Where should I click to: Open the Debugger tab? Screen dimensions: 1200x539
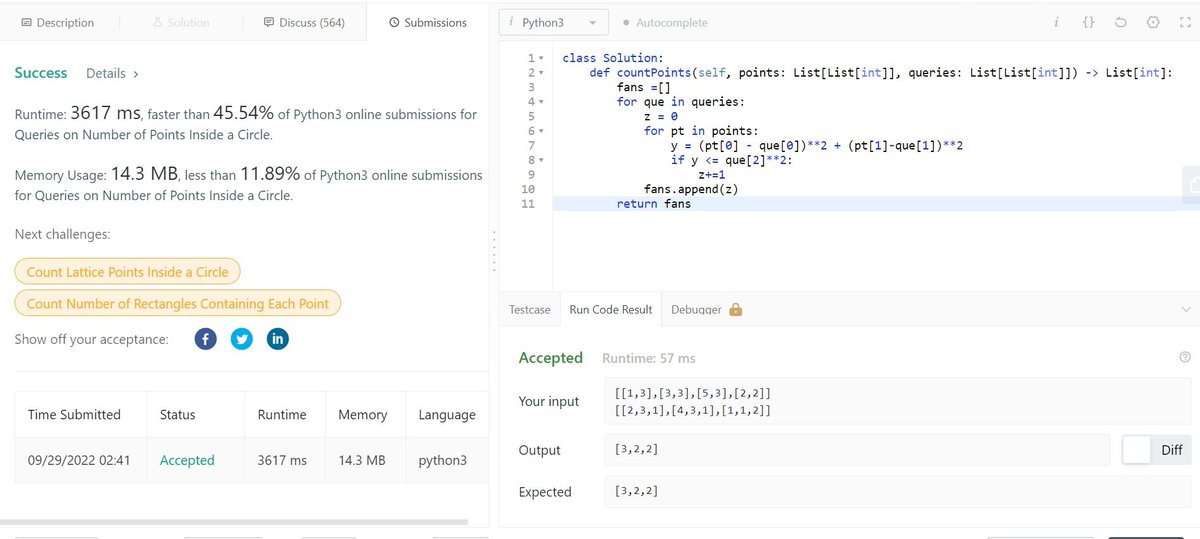706,309
